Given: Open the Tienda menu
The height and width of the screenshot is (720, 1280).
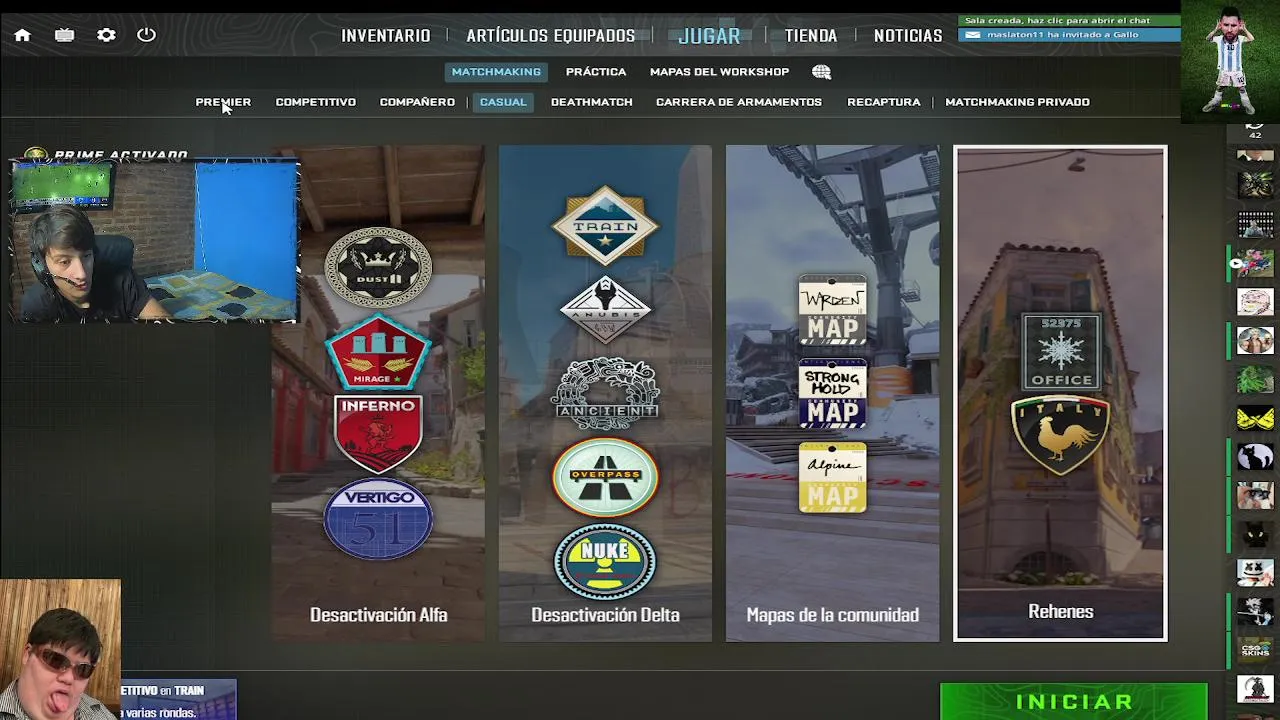Looking at the screenshot, I should pos(810,35).
